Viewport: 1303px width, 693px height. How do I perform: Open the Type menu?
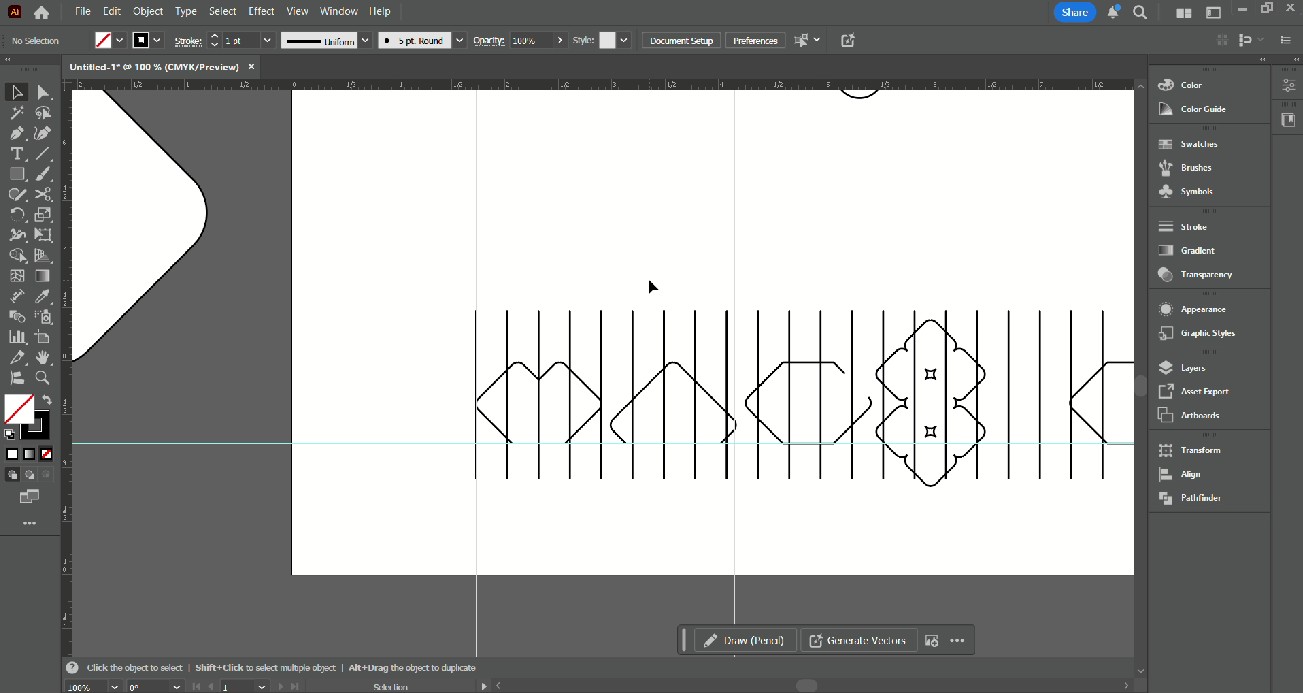click(x=186, y=11)
